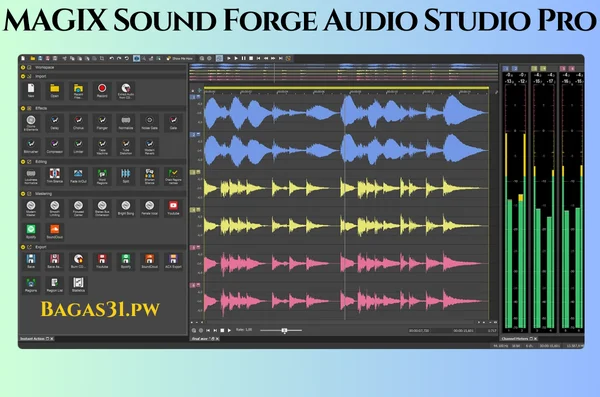
Task: Collapse the Export section
Action: coord(23,247)
